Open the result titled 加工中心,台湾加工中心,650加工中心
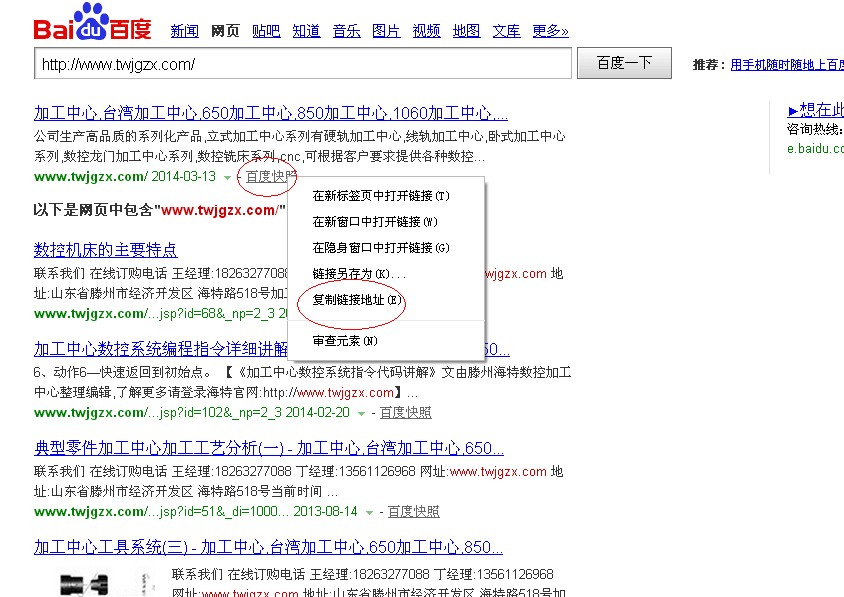 point(271,113)
